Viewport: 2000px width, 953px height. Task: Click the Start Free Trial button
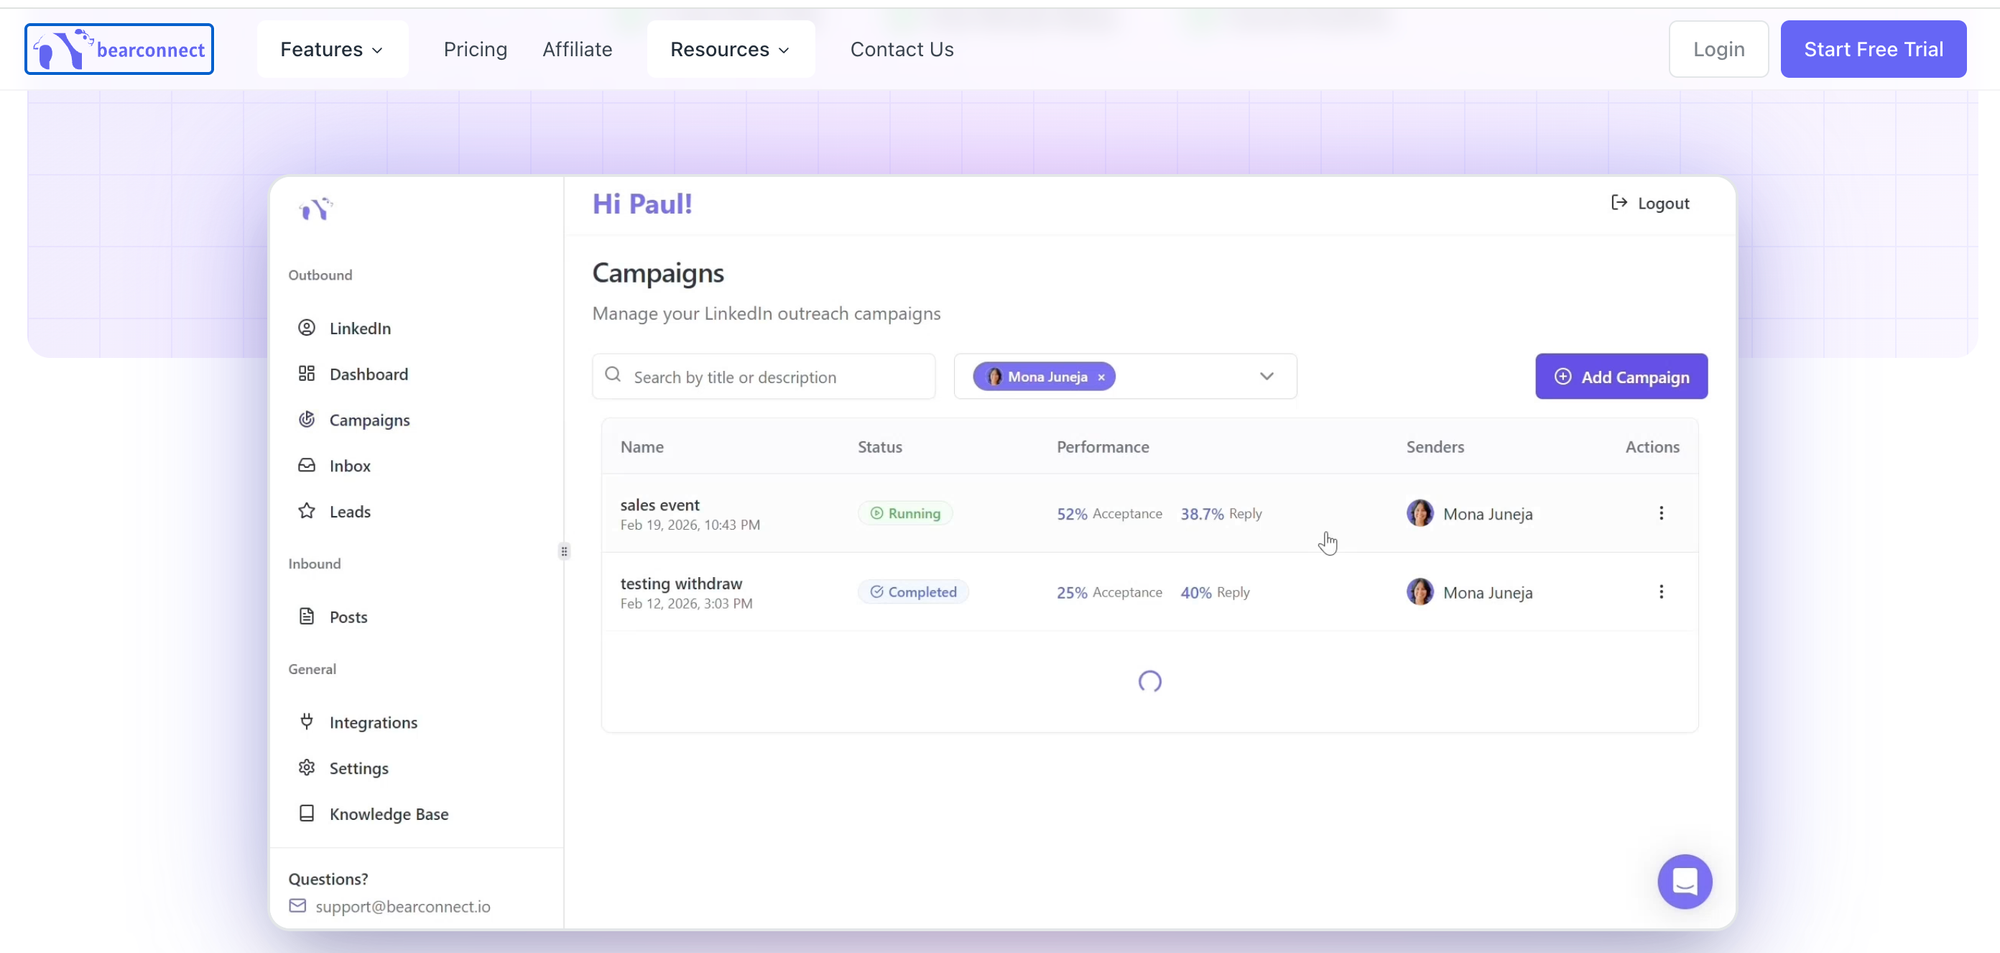pos(1872,49)
